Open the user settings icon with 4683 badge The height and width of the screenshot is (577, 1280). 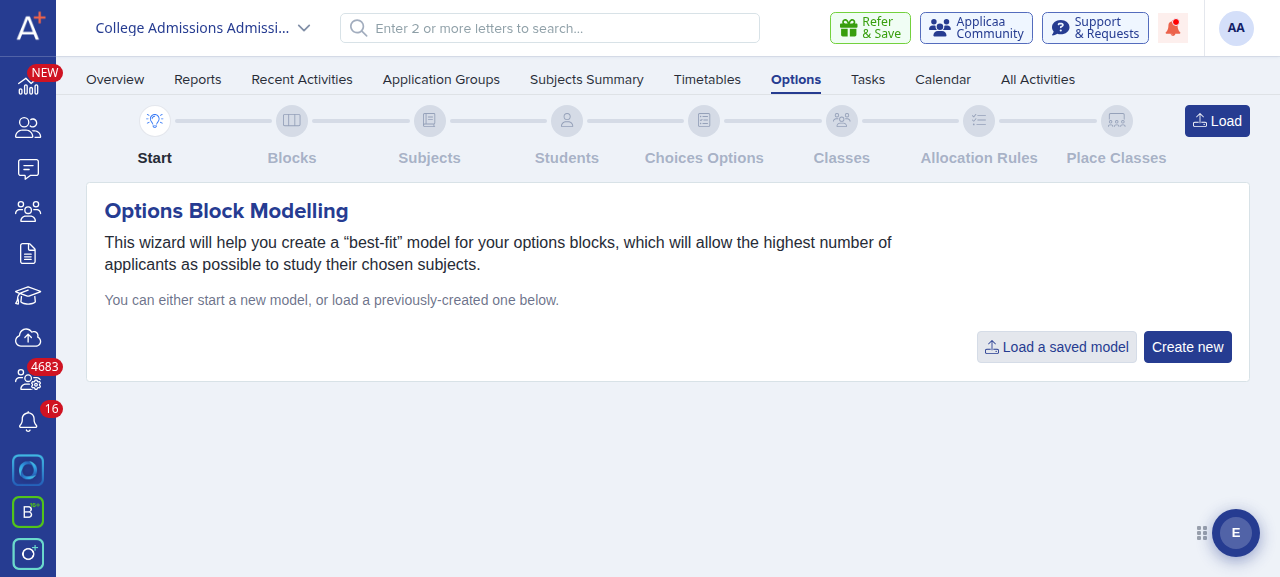[28, 380]
